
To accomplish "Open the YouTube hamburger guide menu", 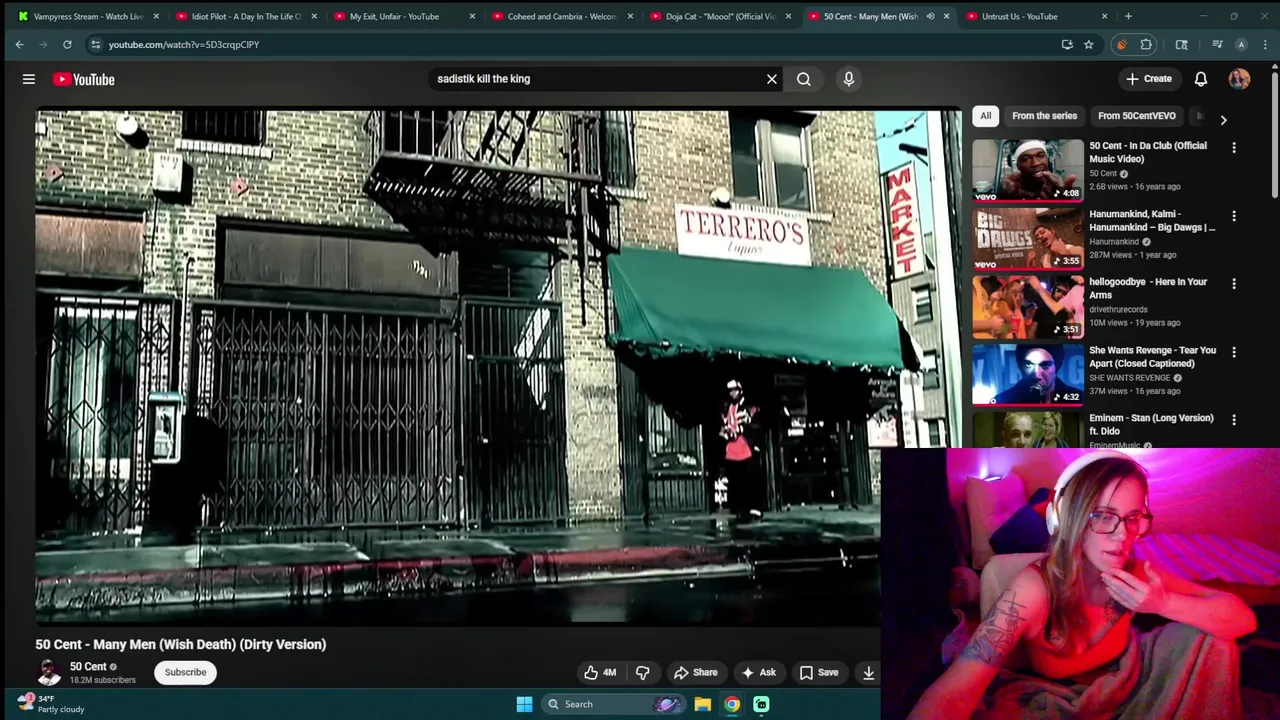I will click(x=29, y=79).
